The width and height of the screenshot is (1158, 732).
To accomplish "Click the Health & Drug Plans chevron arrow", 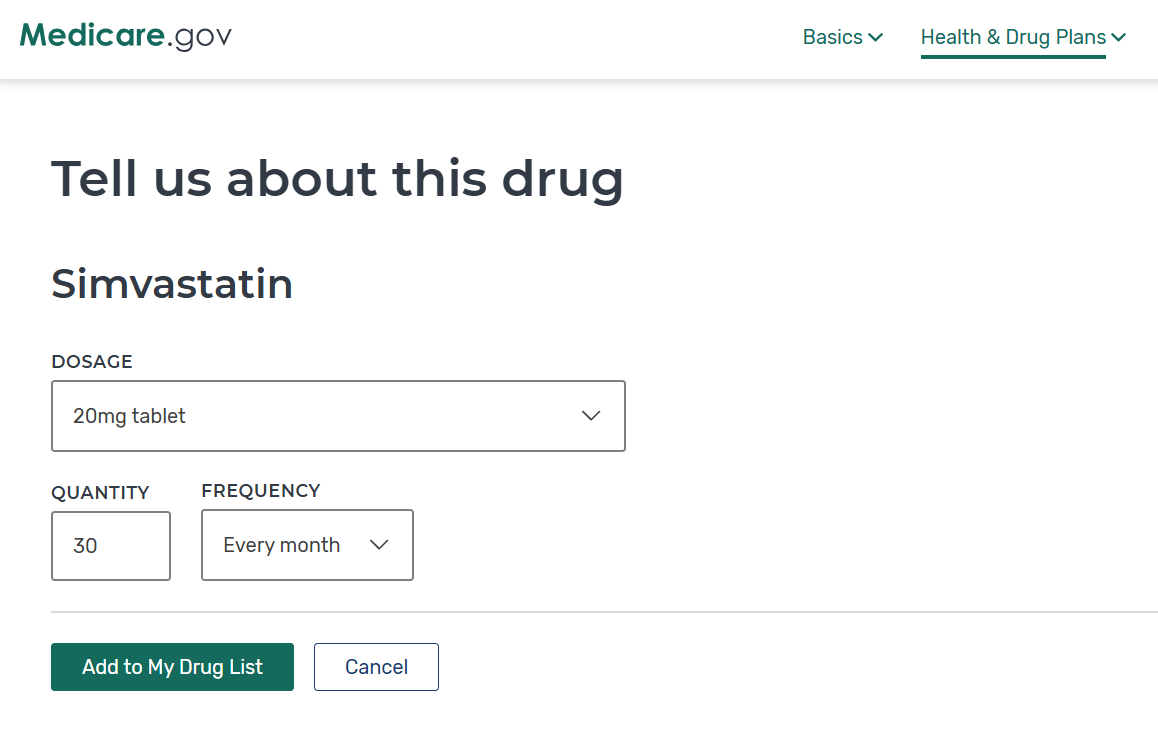I will tap(1118, 38).
